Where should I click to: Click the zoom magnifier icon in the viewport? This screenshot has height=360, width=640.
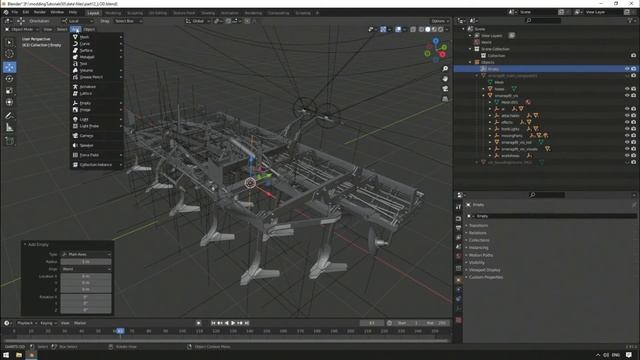point(445,69)
